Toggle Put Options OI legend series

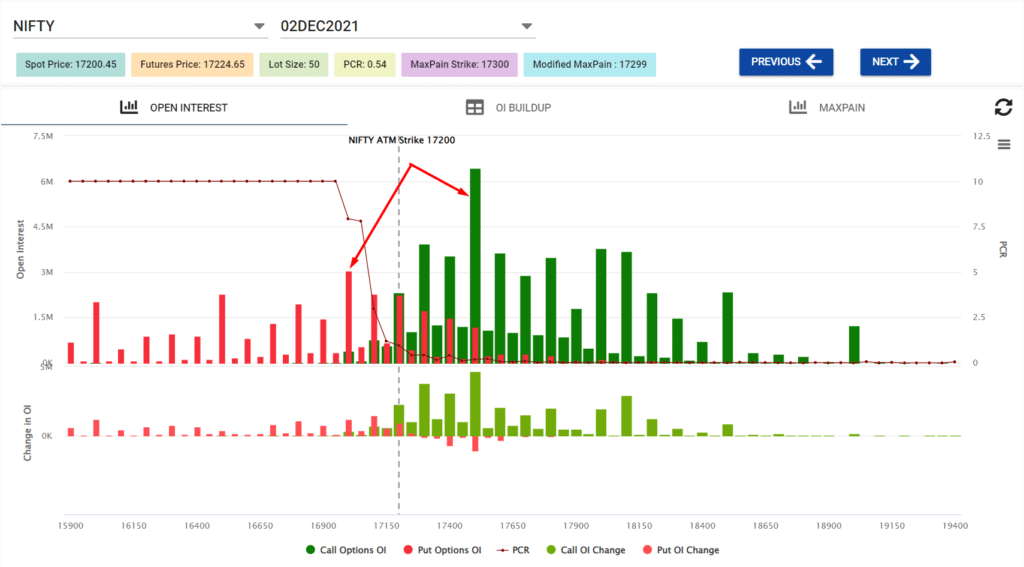pyautogui.click(x=443, y=550)
